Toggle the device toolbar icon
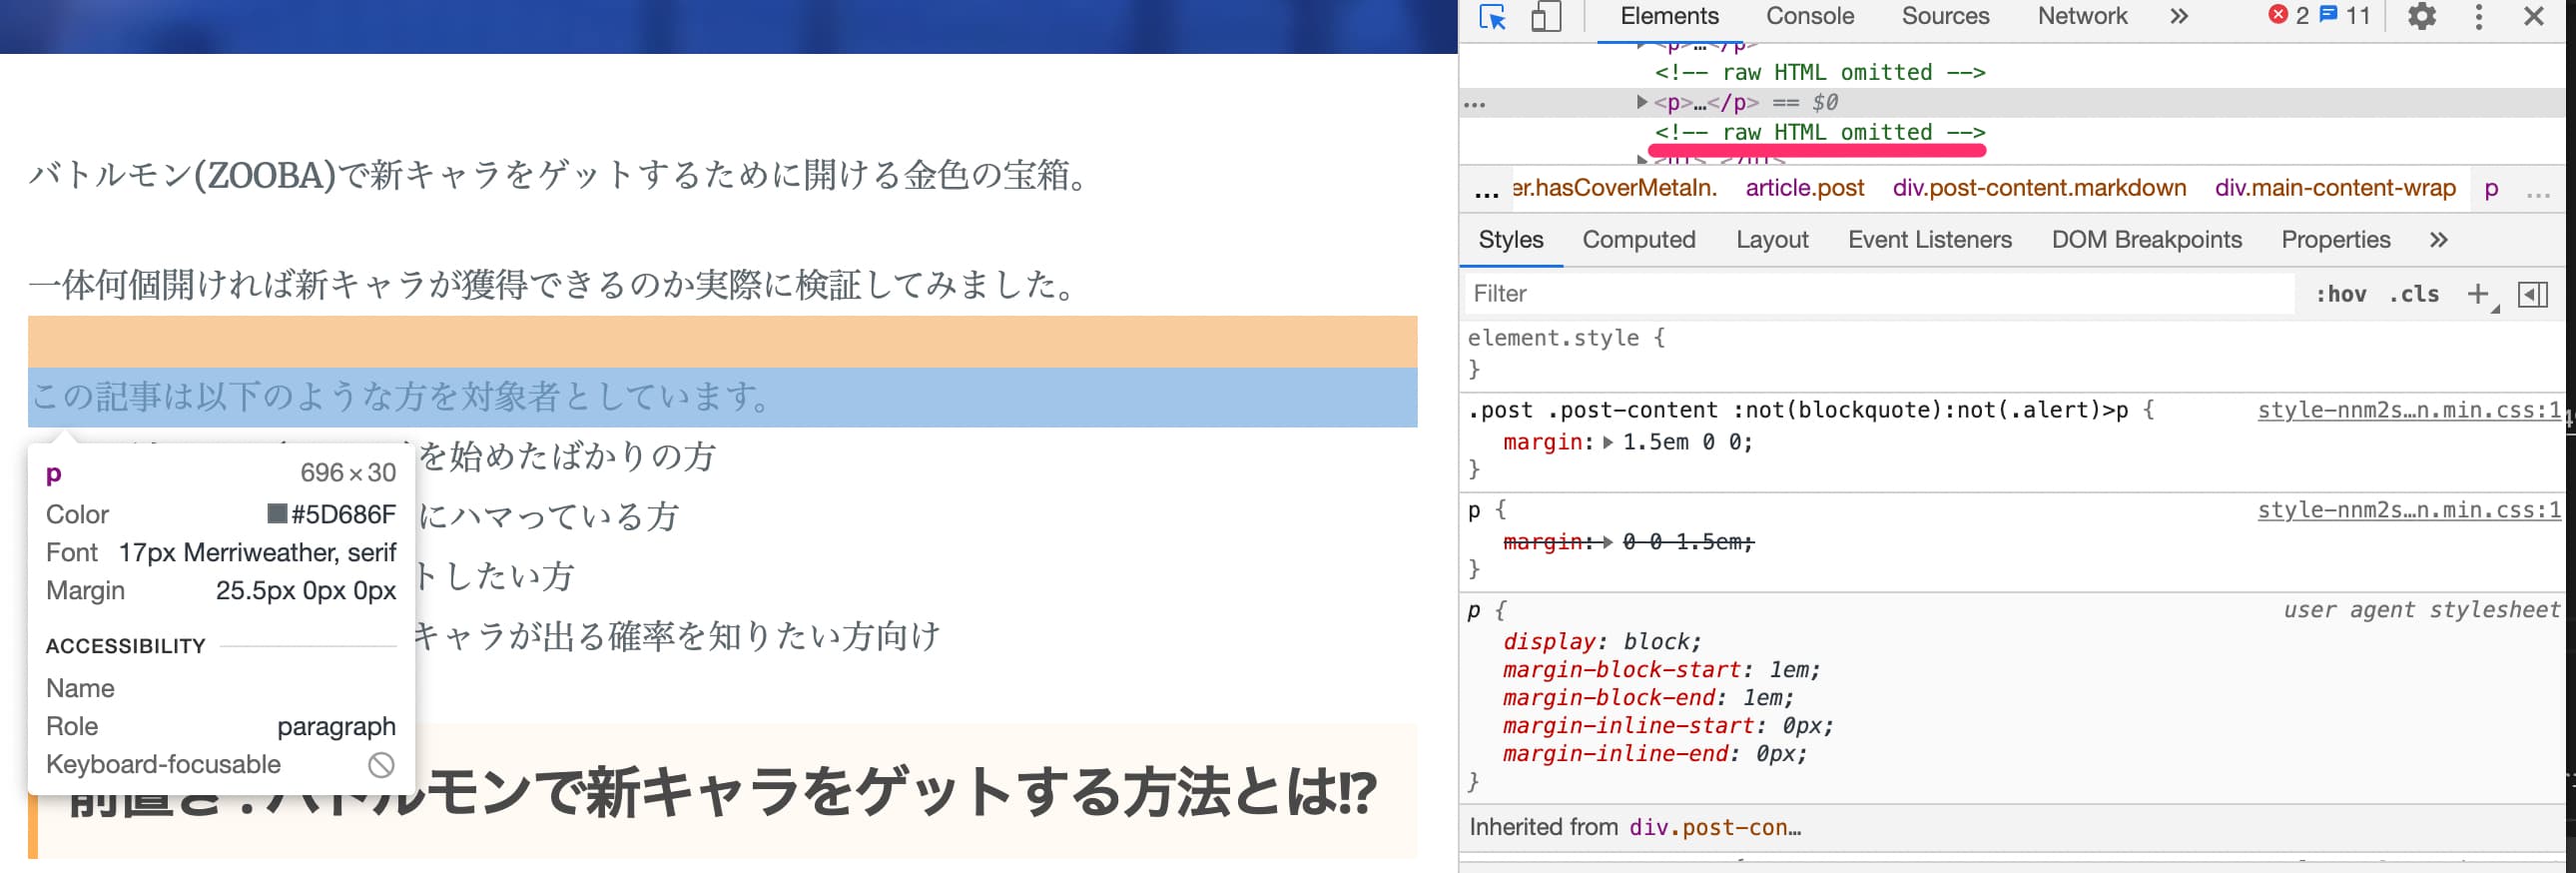Image resolution: width=2576 pixels, height=873 pixels. click(1546, 17)
